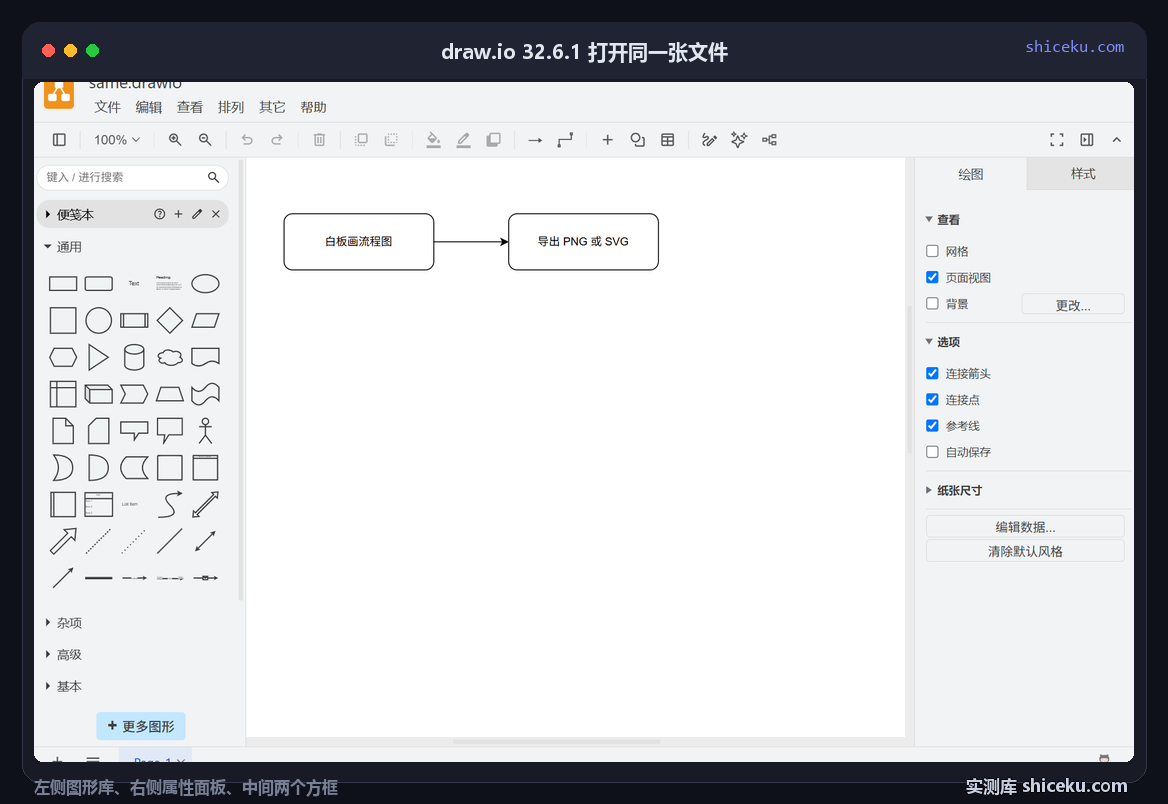Open the 帮助 menu
The image size is (1168, 804).
[x=314, y=107]
